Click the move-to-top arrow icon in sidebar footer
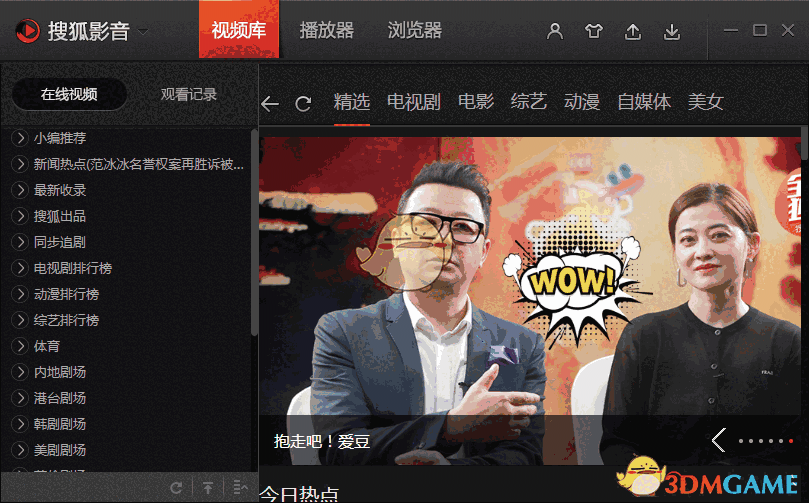Screen dimensions: 809x503 (207, 487)
